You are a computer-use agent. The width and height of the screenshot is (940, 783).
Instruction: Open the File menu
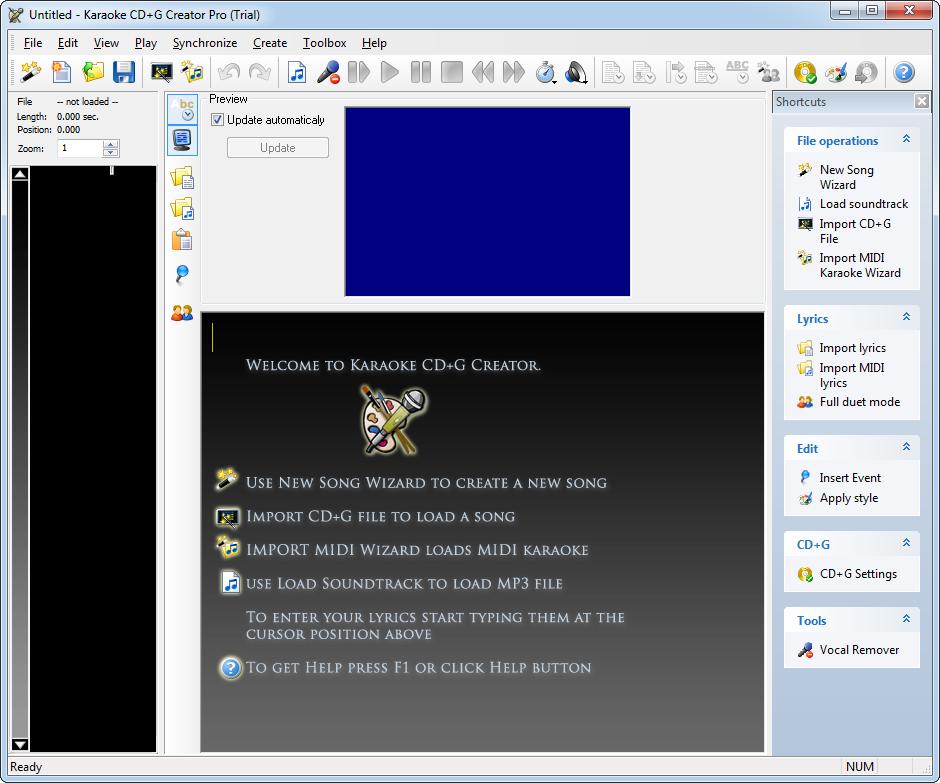(33, 43)
